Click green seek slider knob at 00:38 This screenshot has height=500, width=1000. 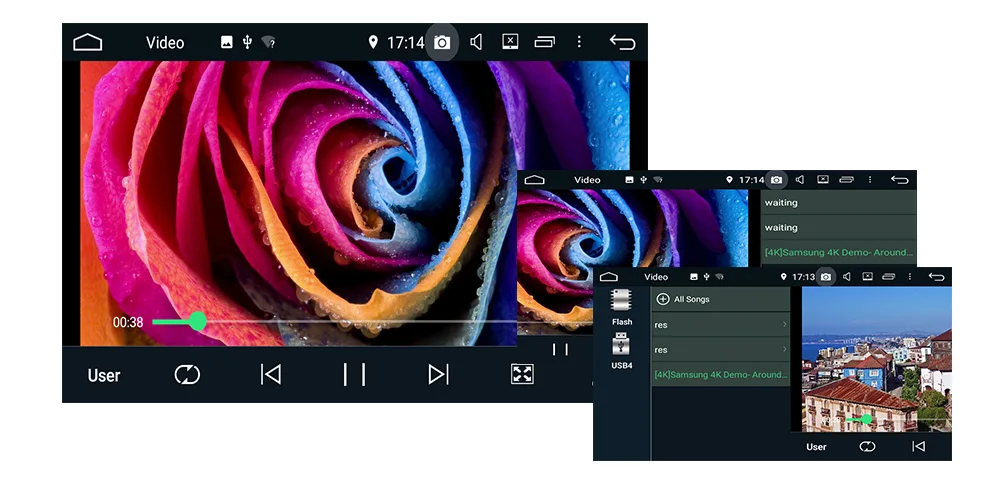click(x=198, y=321)
